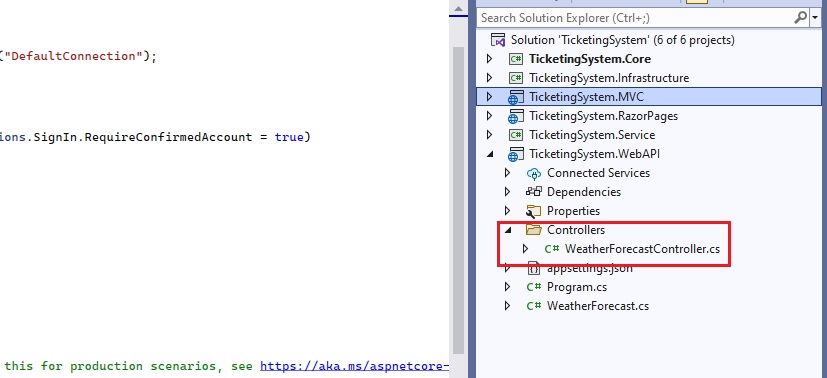827x378 pixels.
Task: Click the web project icon for TicketingSystem.MVC
Action: 515,98
